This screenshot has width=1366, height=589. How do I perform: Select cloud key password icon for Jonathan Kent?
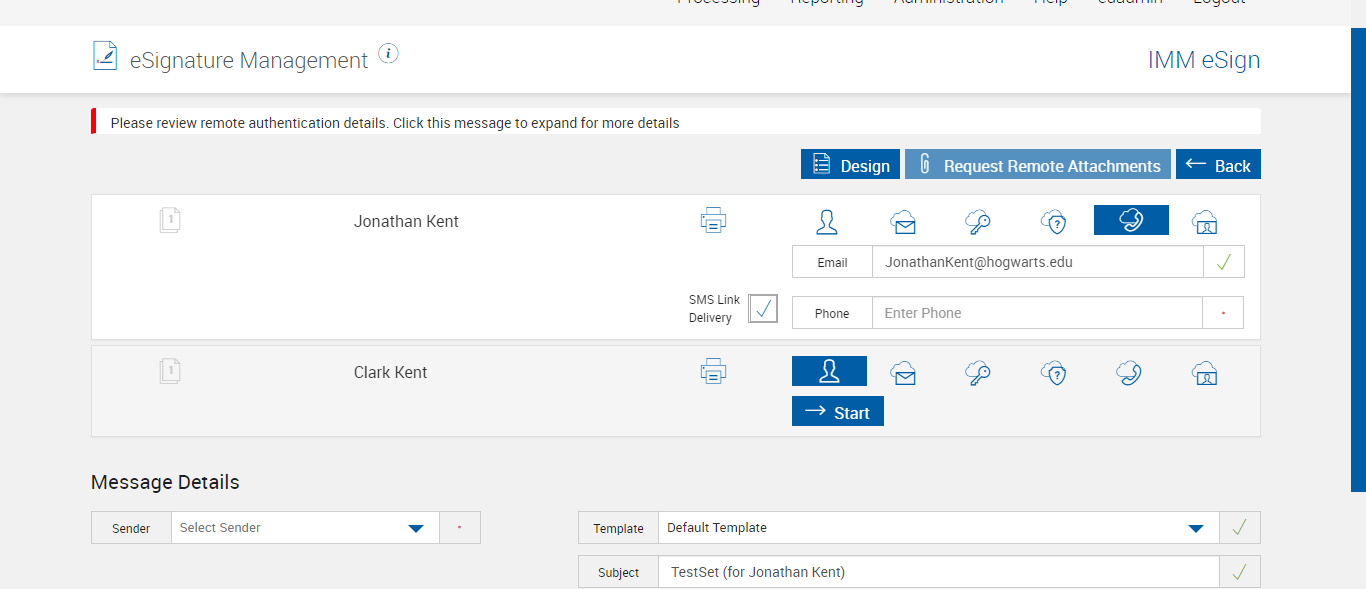[x=978, y=221]
